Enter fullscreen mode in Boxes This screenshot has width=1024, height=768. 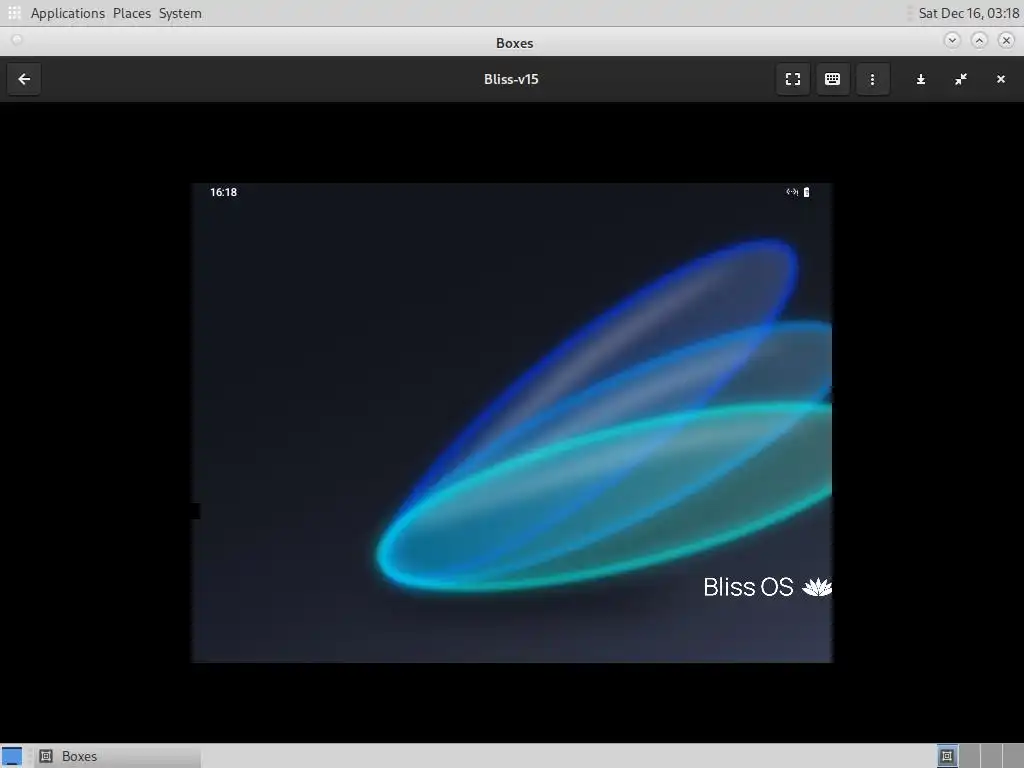[793, 79]
